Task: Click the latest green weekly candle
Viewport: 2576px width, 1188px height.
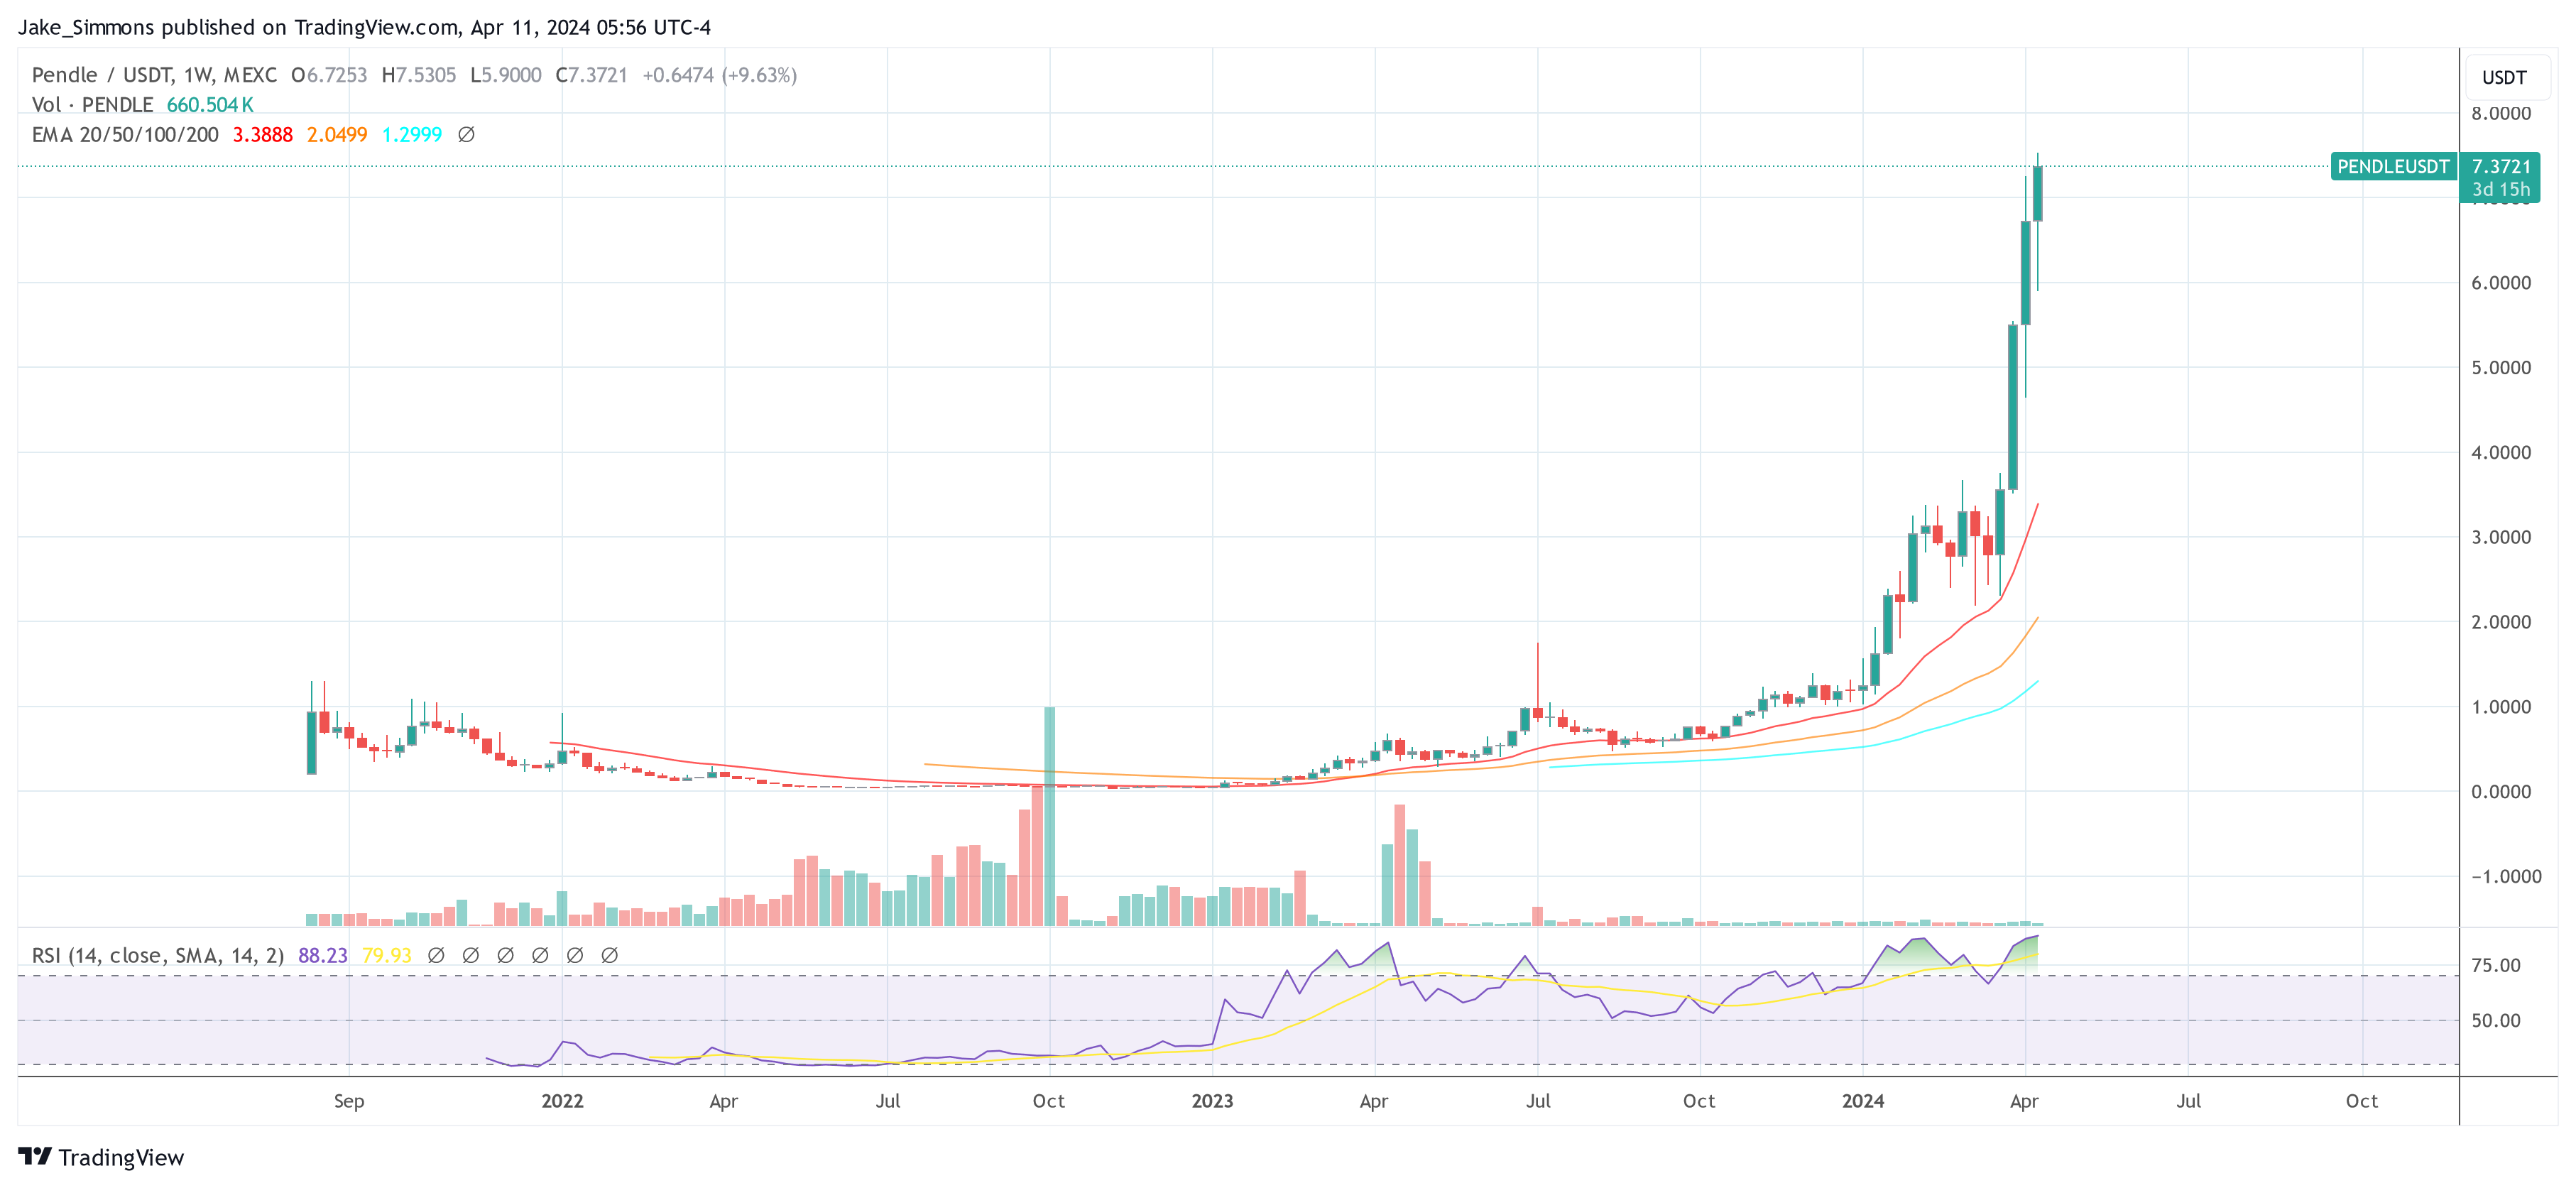Action: pos(2037,194)
